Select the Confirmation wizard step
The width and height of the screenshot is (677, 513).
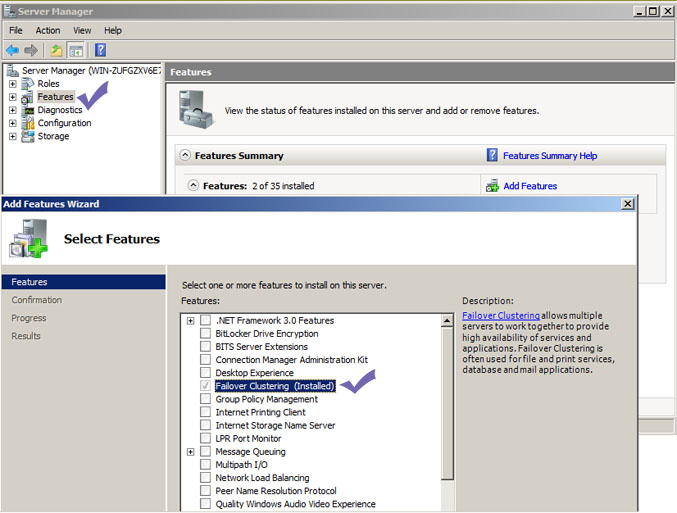pyautogui.click(x=37, y=300)
